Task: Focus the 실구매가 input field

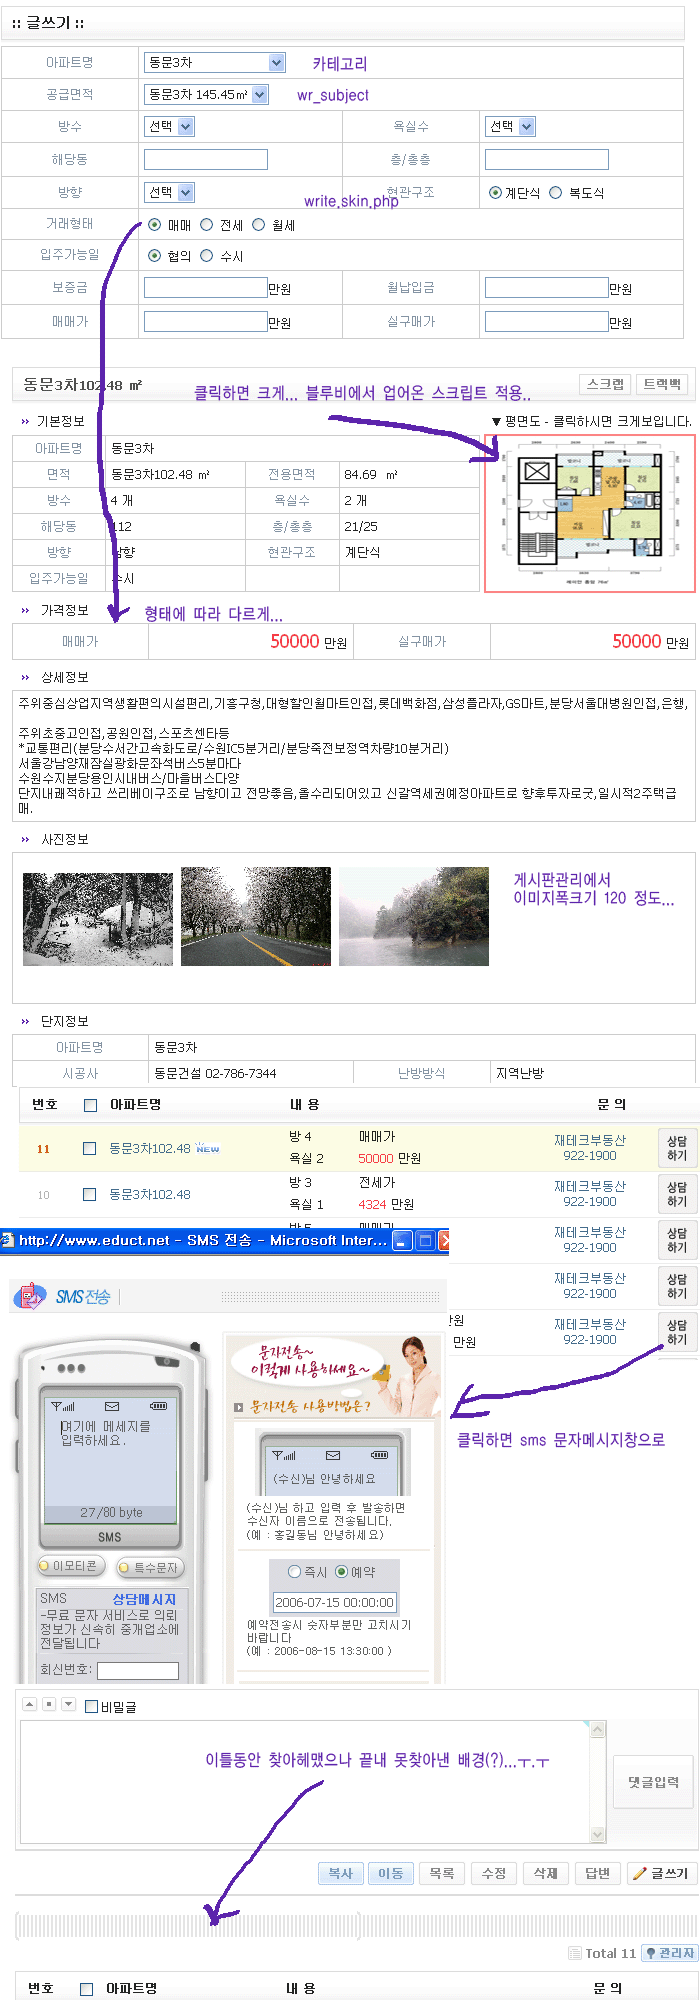Action: click(547, 321)
